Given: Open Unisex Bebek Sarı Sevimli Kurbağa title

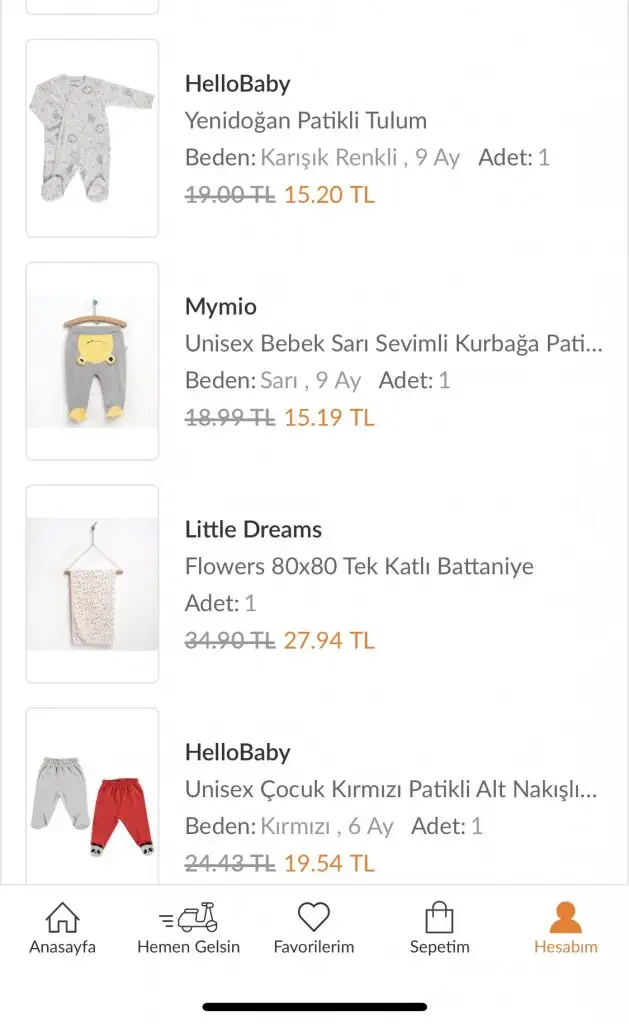Looking at the screenshot, I should (394, 344).
